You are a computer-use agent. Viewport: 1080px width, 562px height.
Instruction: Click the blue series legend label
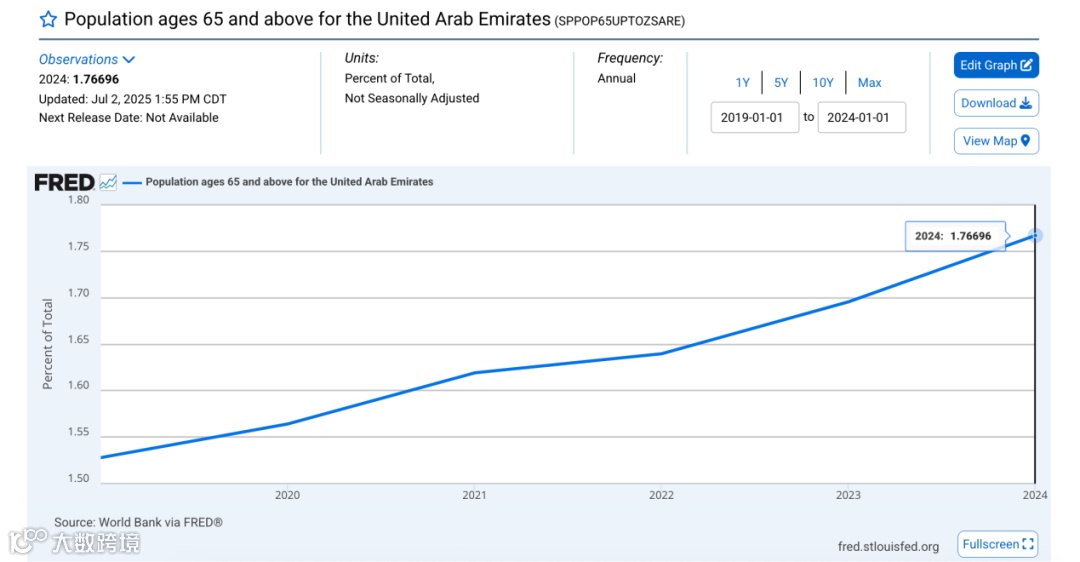coord(289,182)
